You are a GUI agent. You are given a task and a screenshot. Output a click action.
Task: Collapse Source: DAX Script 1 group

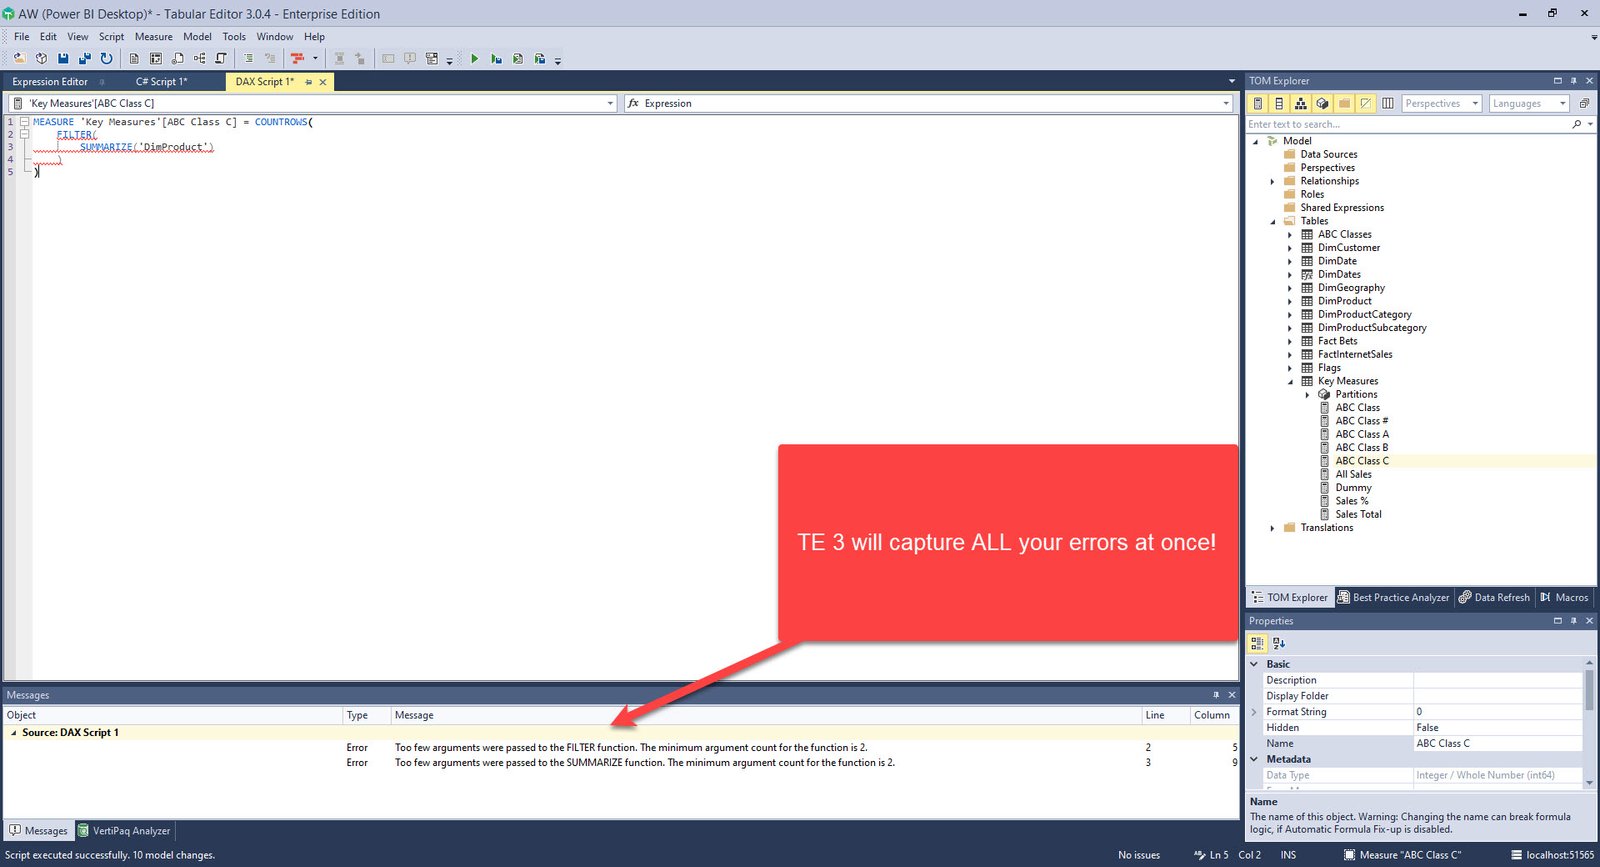point(13,733)
